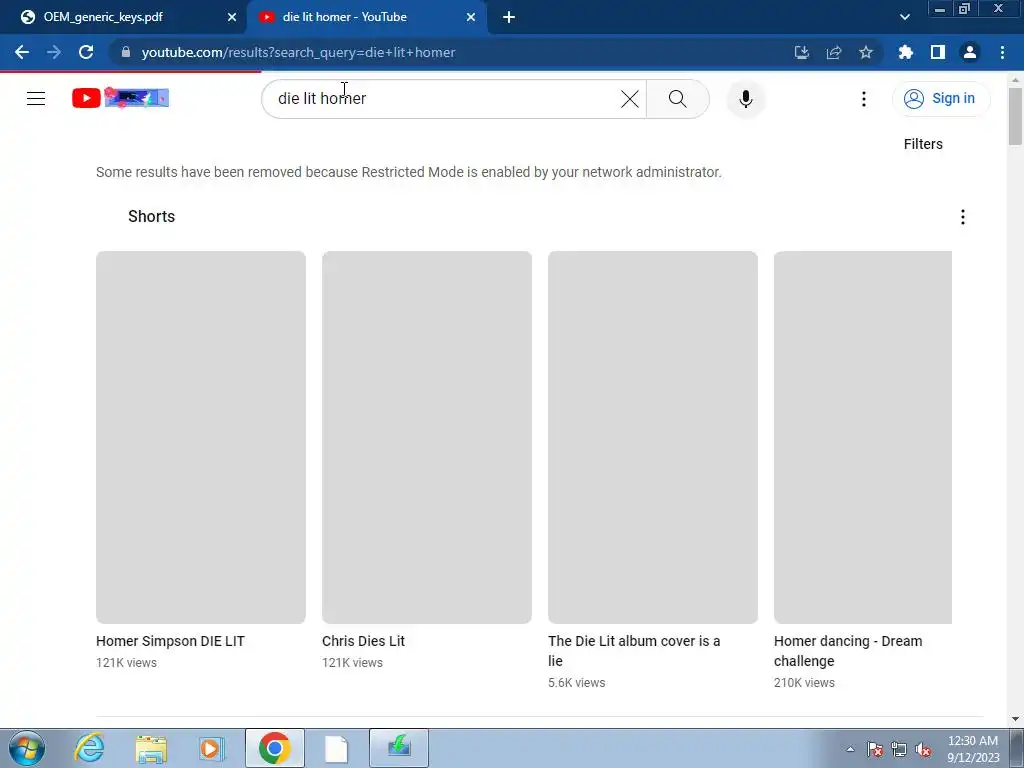
Task: Open 'The Die Lit album cover is a lie' title
Action: 634,651
